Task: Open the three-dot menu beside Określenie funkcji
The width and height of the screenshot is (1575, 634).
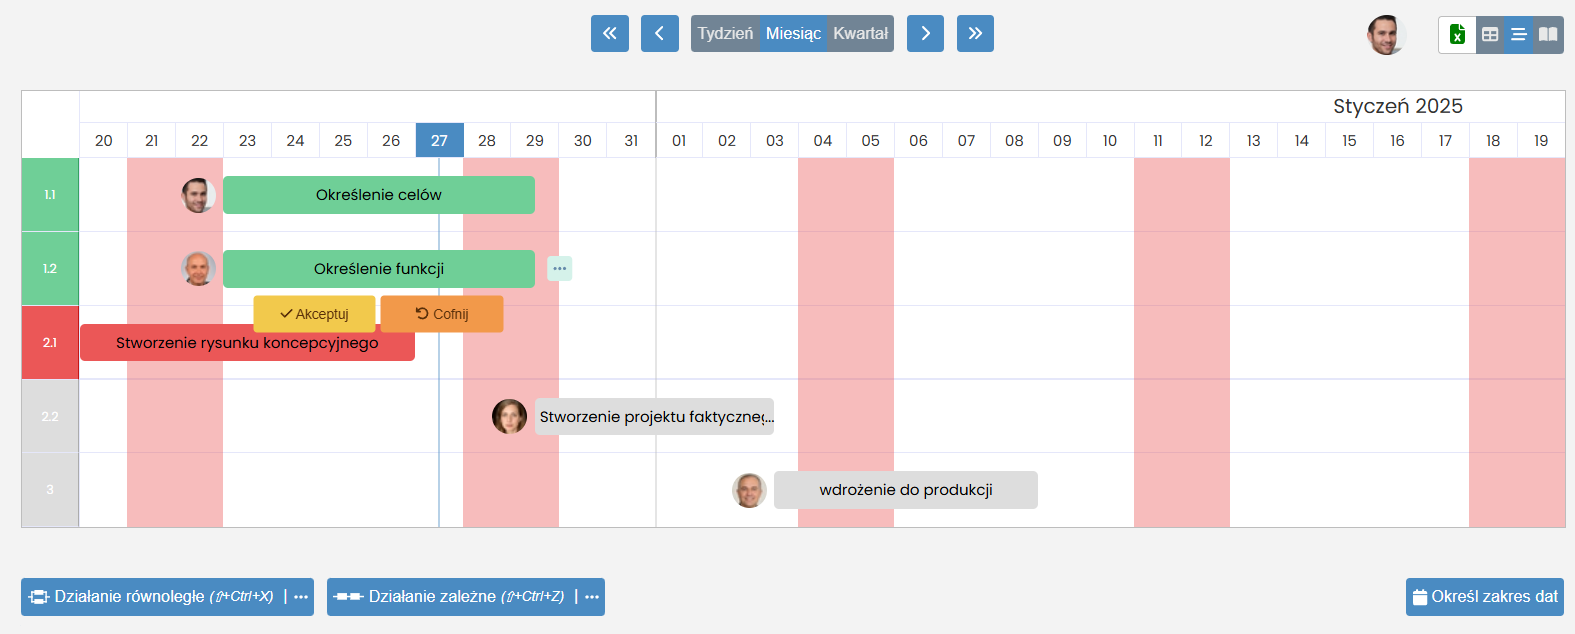Action: tap(560, 268)
